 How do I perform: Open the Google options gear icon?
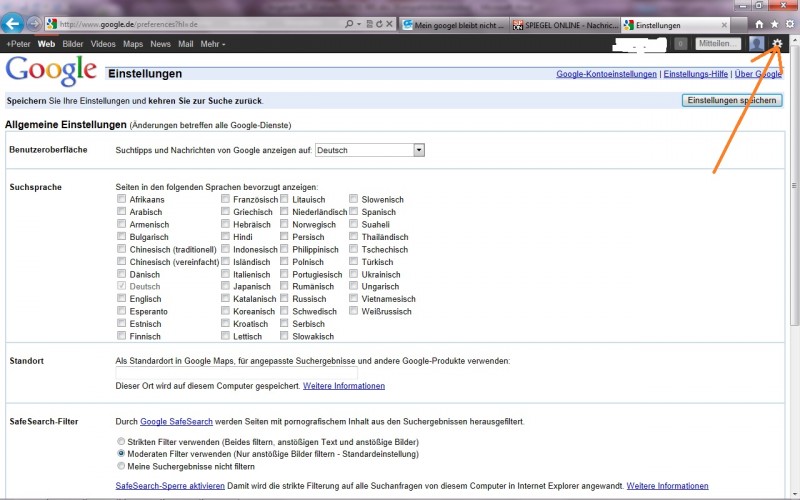coord(777,44)
